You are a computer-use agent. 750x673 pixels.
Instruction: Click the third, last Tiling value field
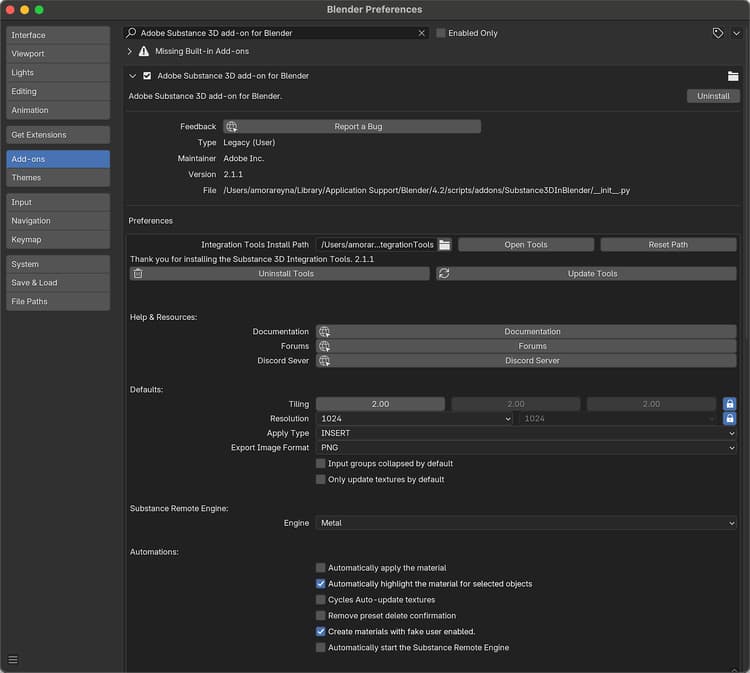651,404
